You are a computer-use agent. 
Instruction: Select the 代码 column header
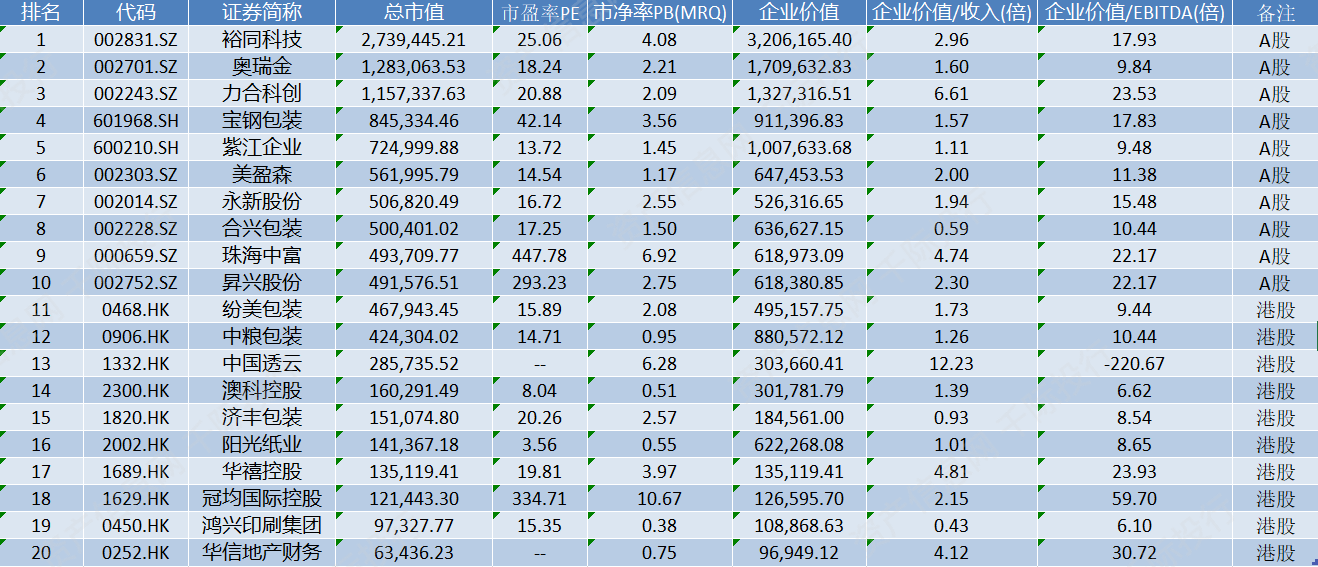click(x=136, y=13)
